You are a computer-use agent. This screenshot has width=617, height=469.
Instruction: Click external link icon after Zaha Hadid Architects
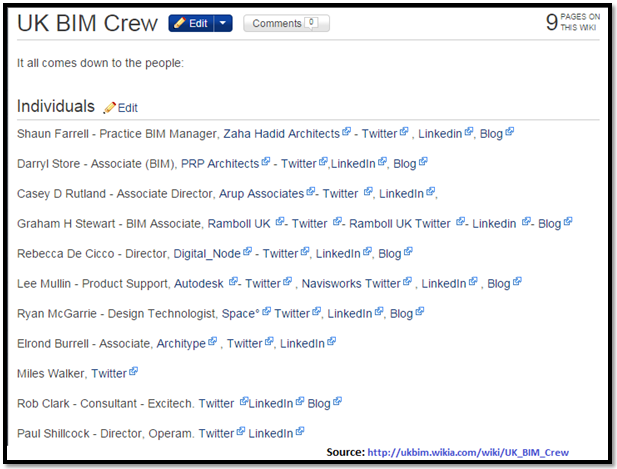point(346,131)
